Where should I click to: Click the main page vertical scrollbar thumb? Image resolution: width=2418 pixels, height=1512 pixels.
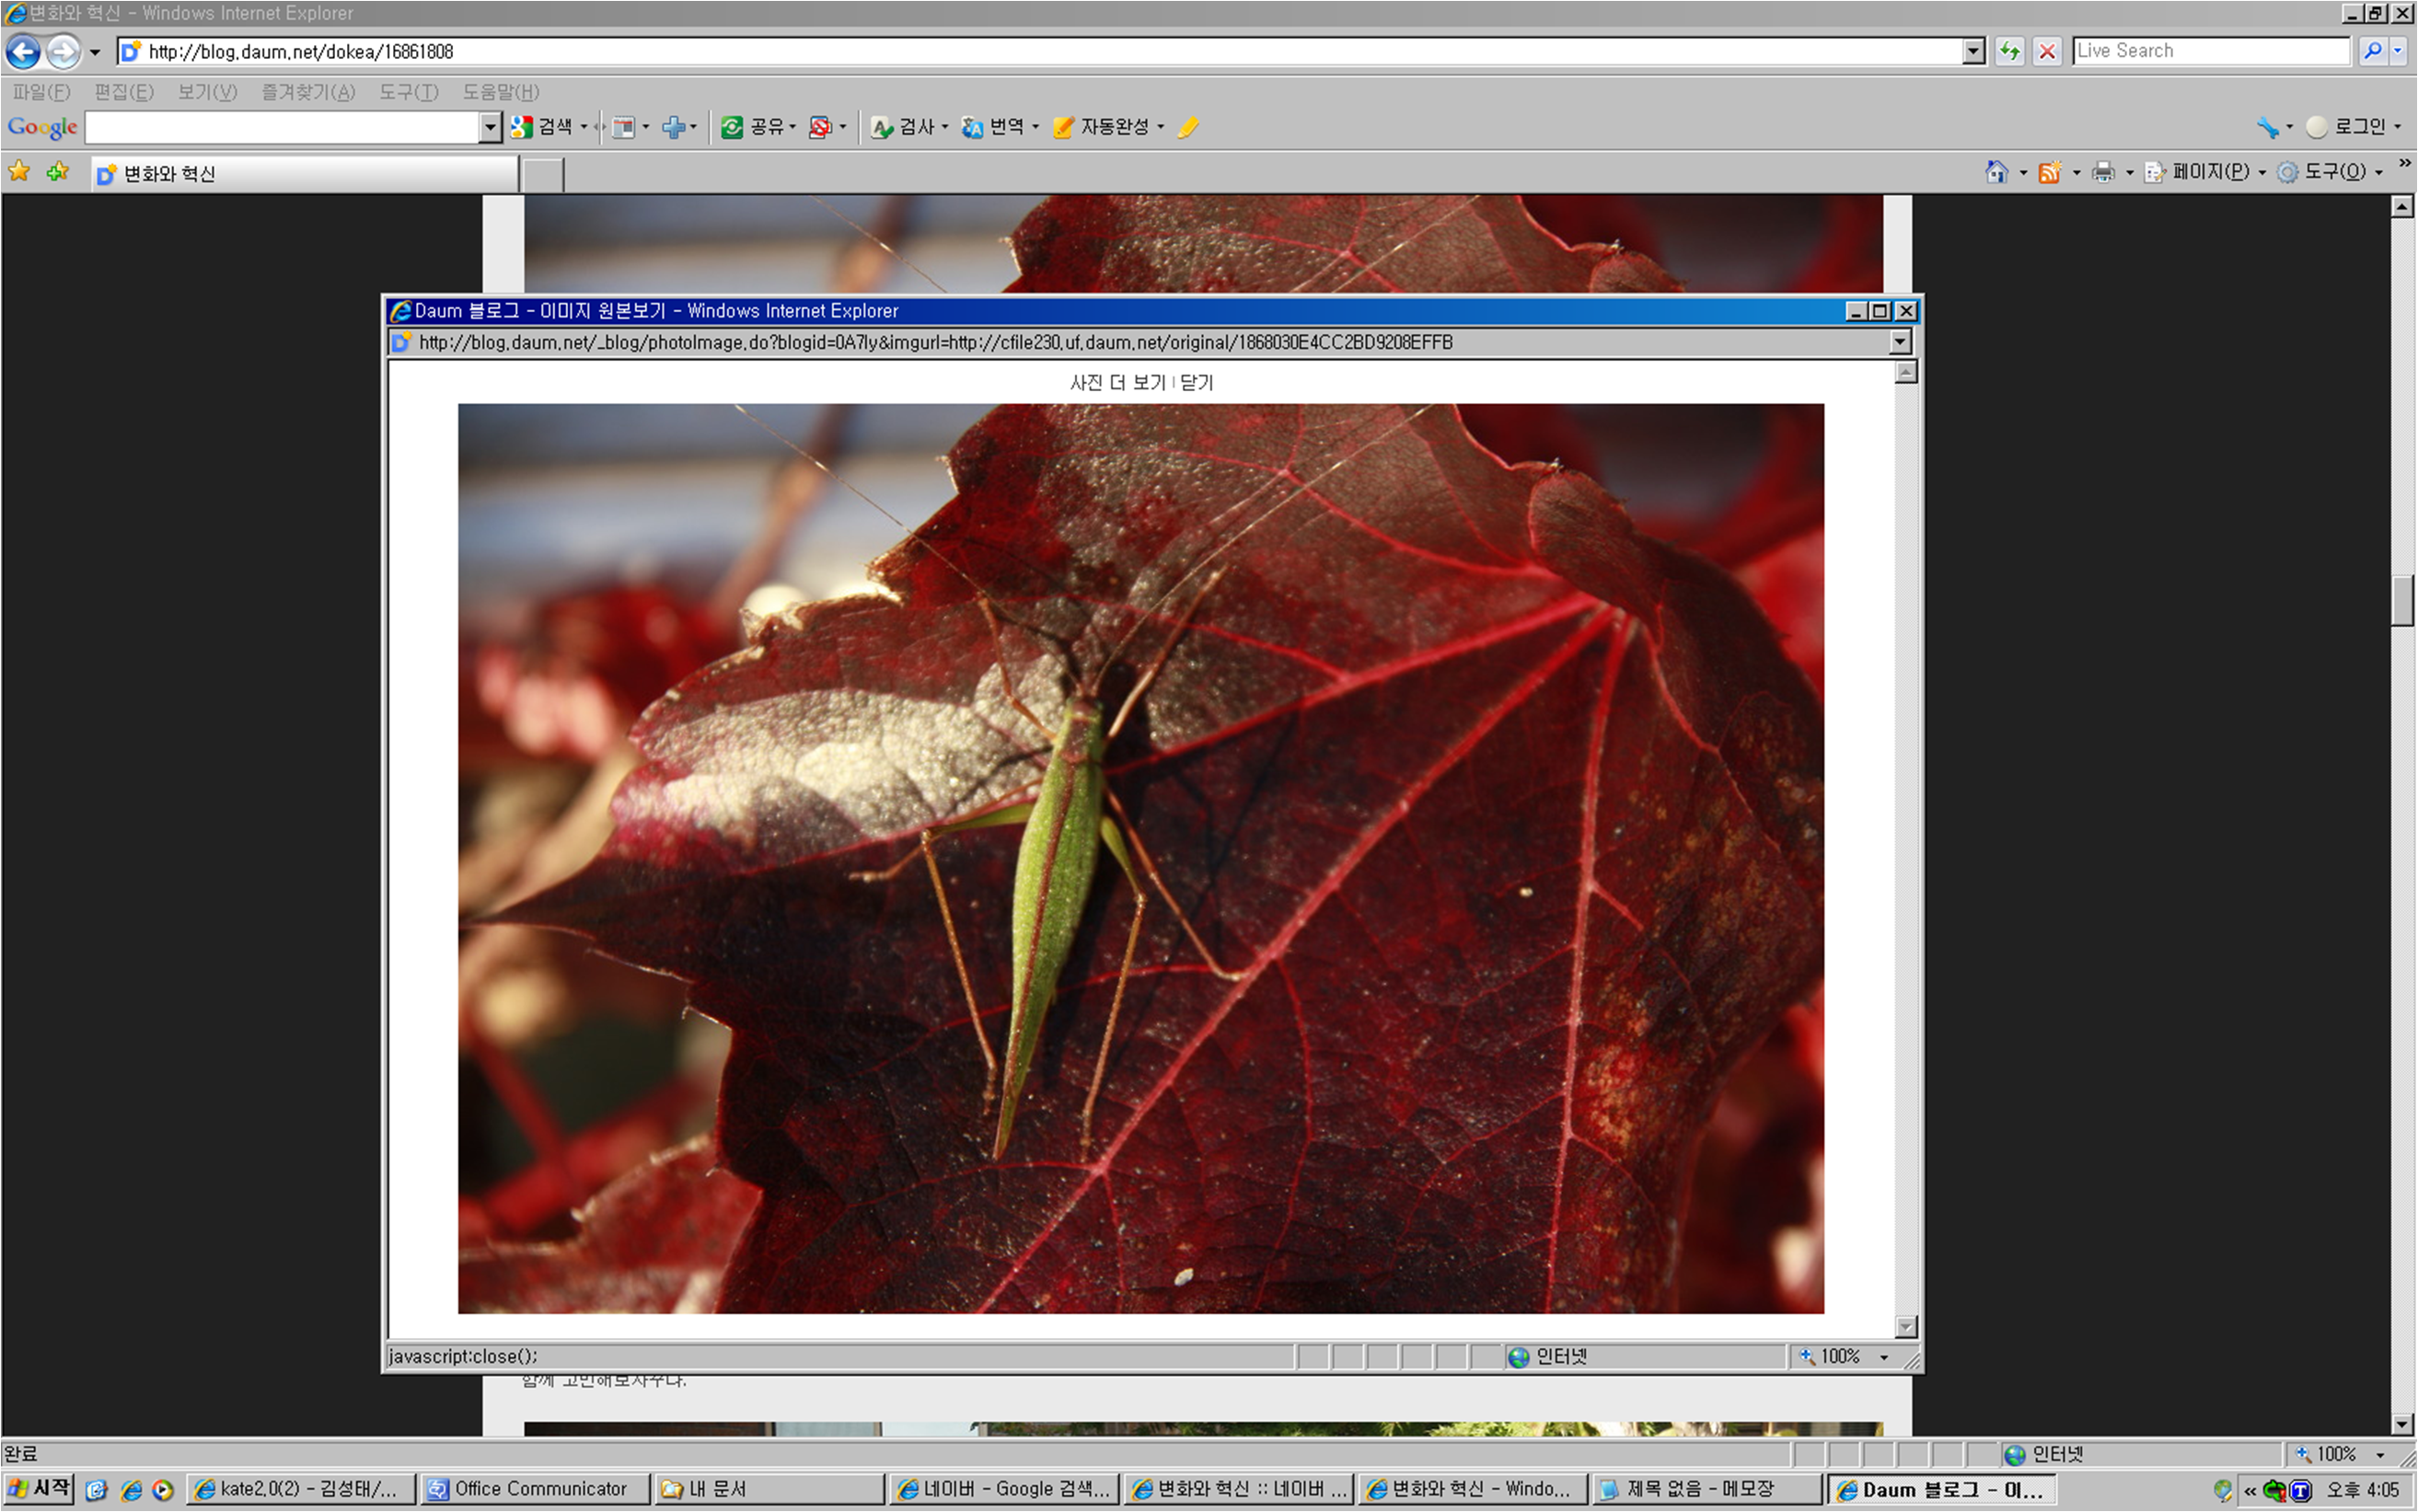(2402, 601)
